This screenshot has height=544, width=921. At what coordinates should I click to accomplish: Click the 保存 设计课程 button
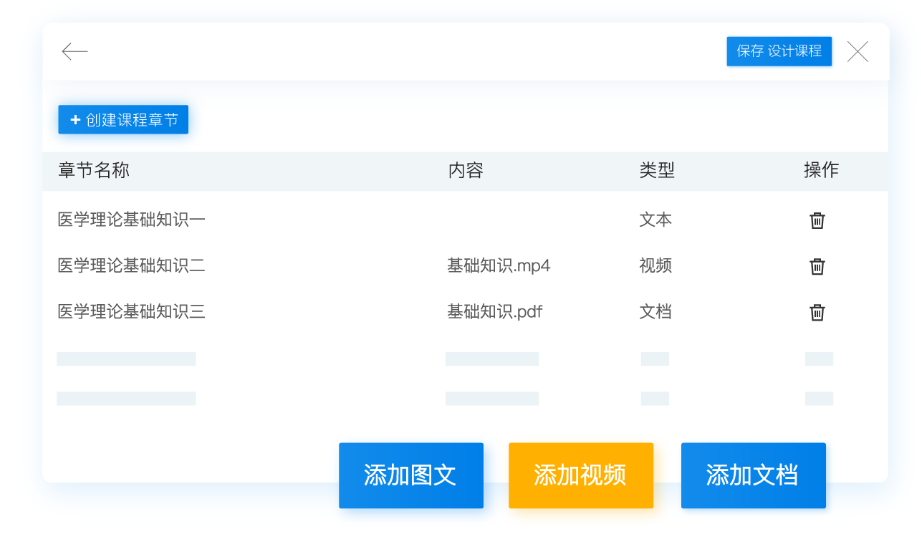[778, 51]
